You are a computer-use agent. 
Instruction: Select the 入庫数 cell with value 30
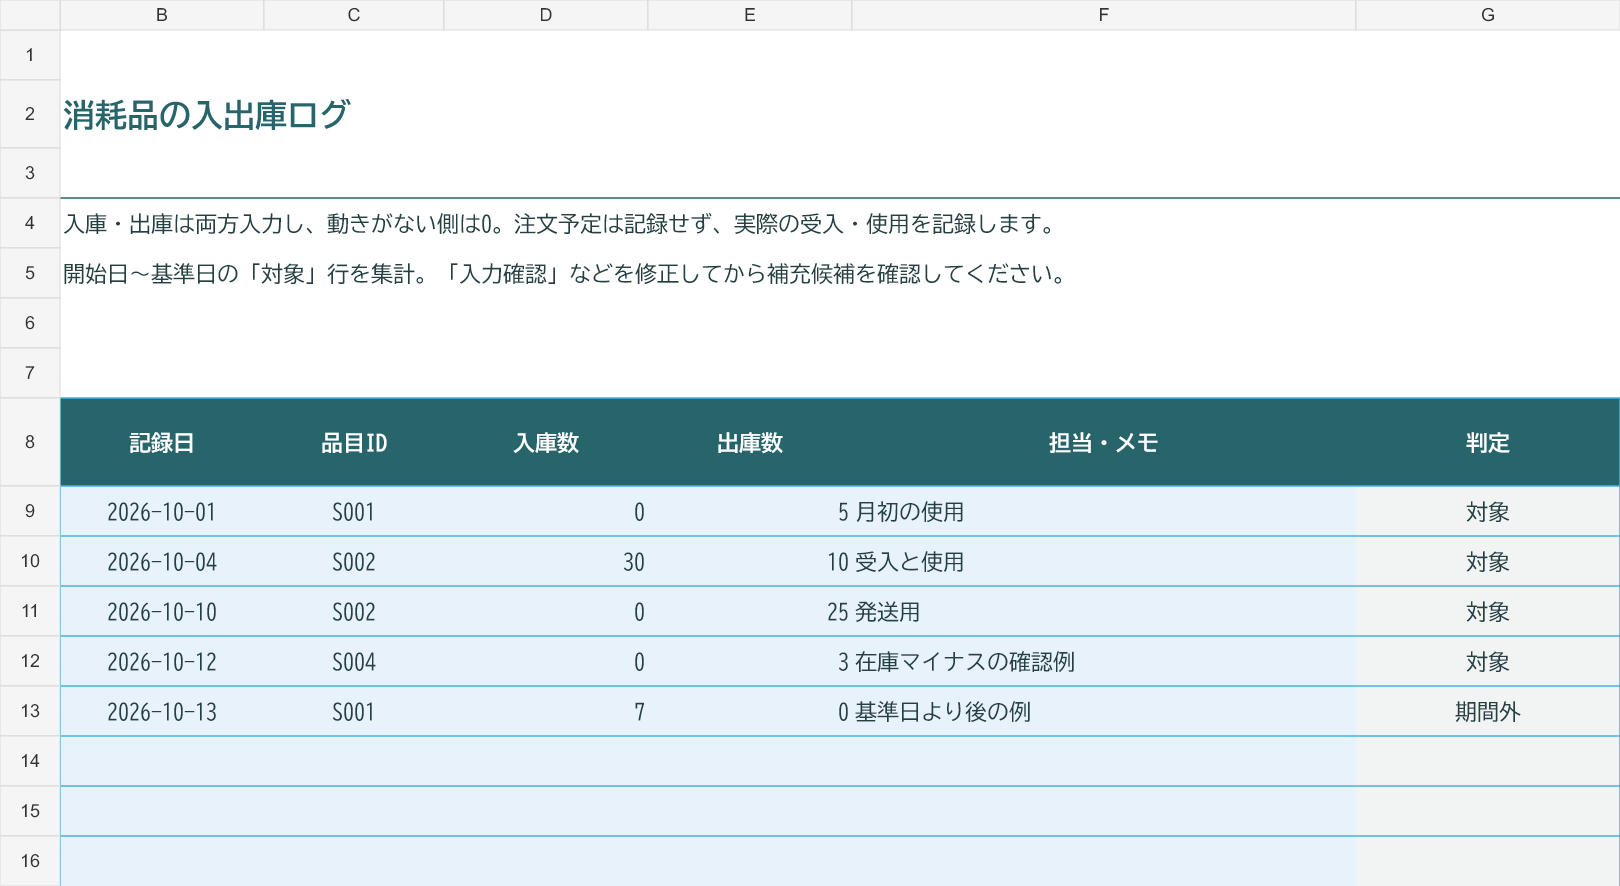(546, 562)
